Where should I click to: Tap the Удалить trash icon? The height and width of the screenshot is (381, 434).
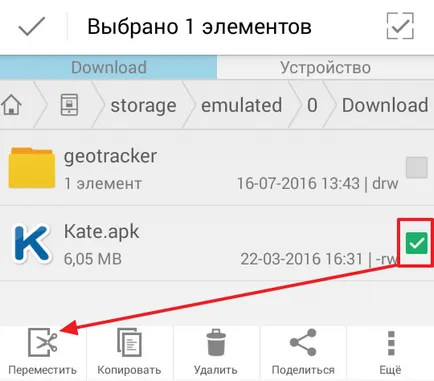(216, 342)
